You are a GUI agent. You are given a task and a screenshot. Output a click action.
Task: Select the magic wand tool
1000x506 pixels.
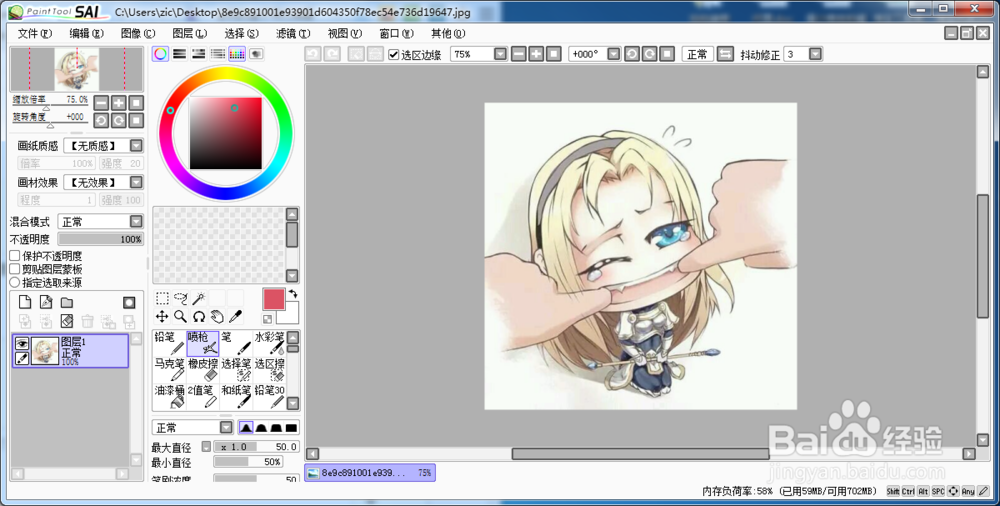click(199, 299)
